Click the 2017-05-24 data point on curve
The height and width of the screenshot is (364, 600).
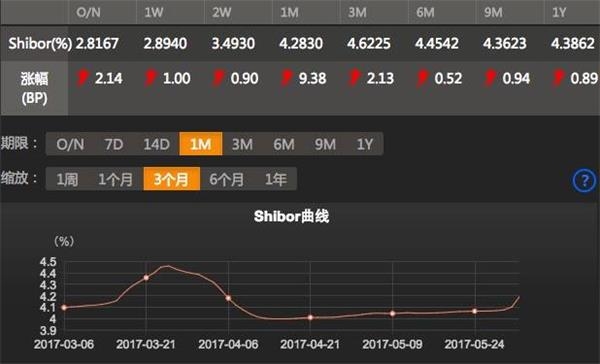pyautogui.click(x=475, y=311)
